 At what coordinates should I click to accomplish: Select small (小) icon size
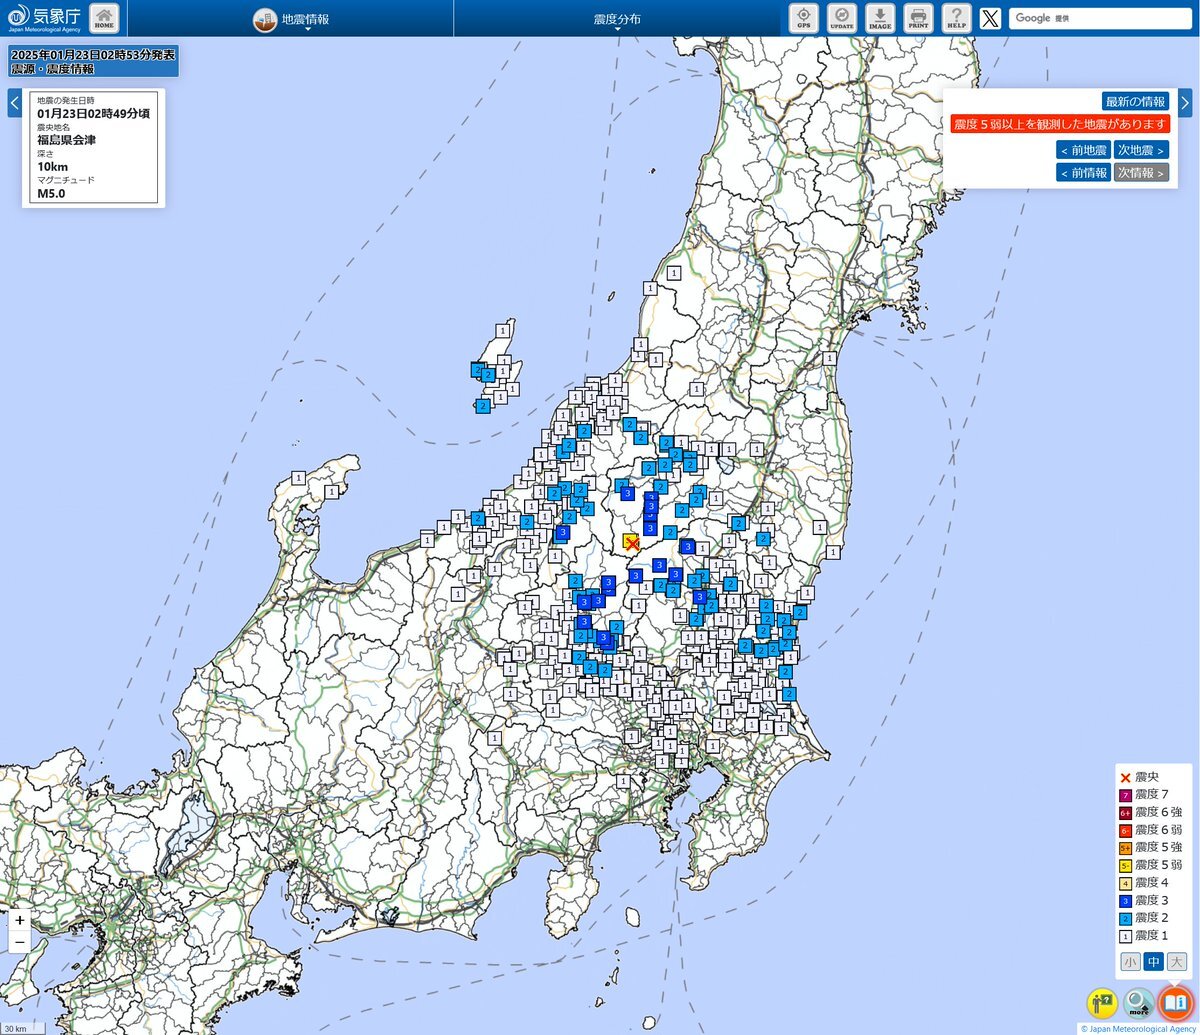tap(1130, 962)
